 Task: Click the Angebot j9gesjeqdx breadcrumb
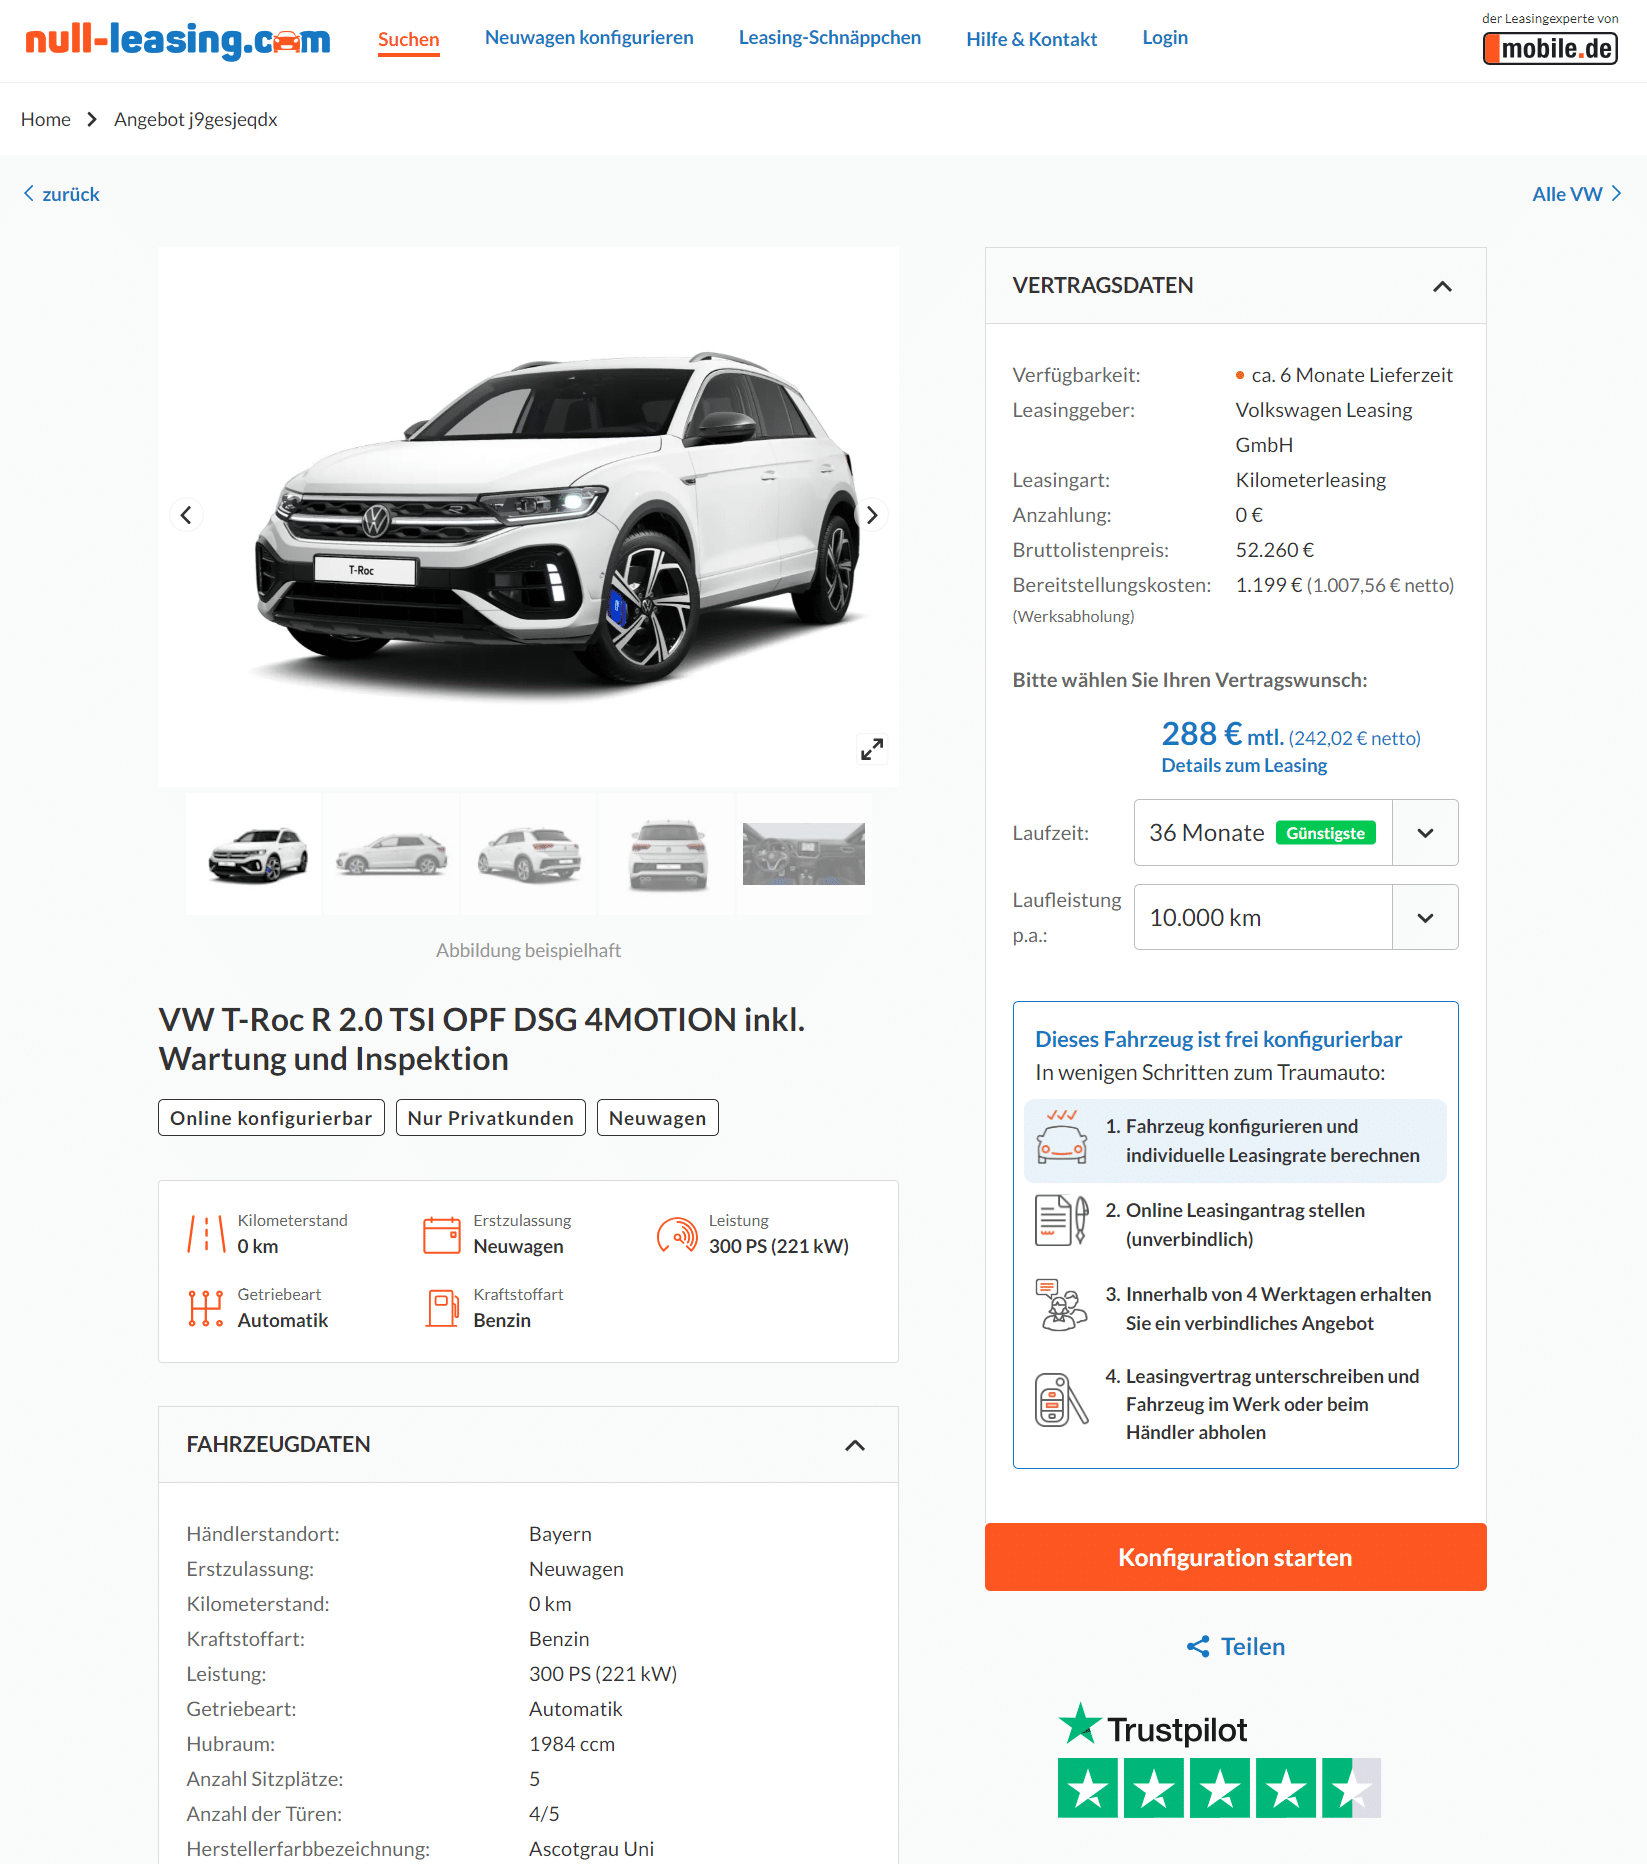click(x=196, y=119)
